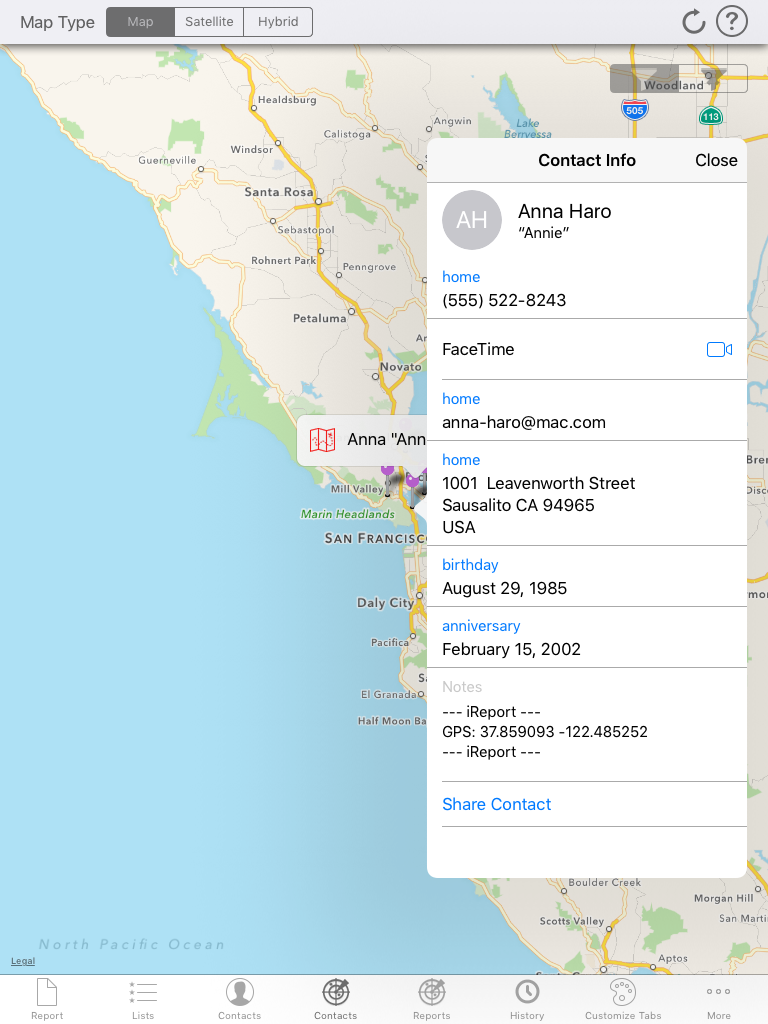Open the Report tab
The width and height of the screenshot is (768, 1024).
[x=47, y=999]
